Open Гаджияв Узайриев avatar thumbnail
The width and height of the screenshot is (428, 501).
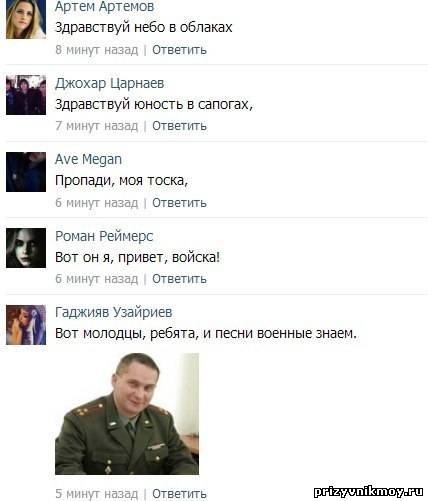(x=26, y=325)
